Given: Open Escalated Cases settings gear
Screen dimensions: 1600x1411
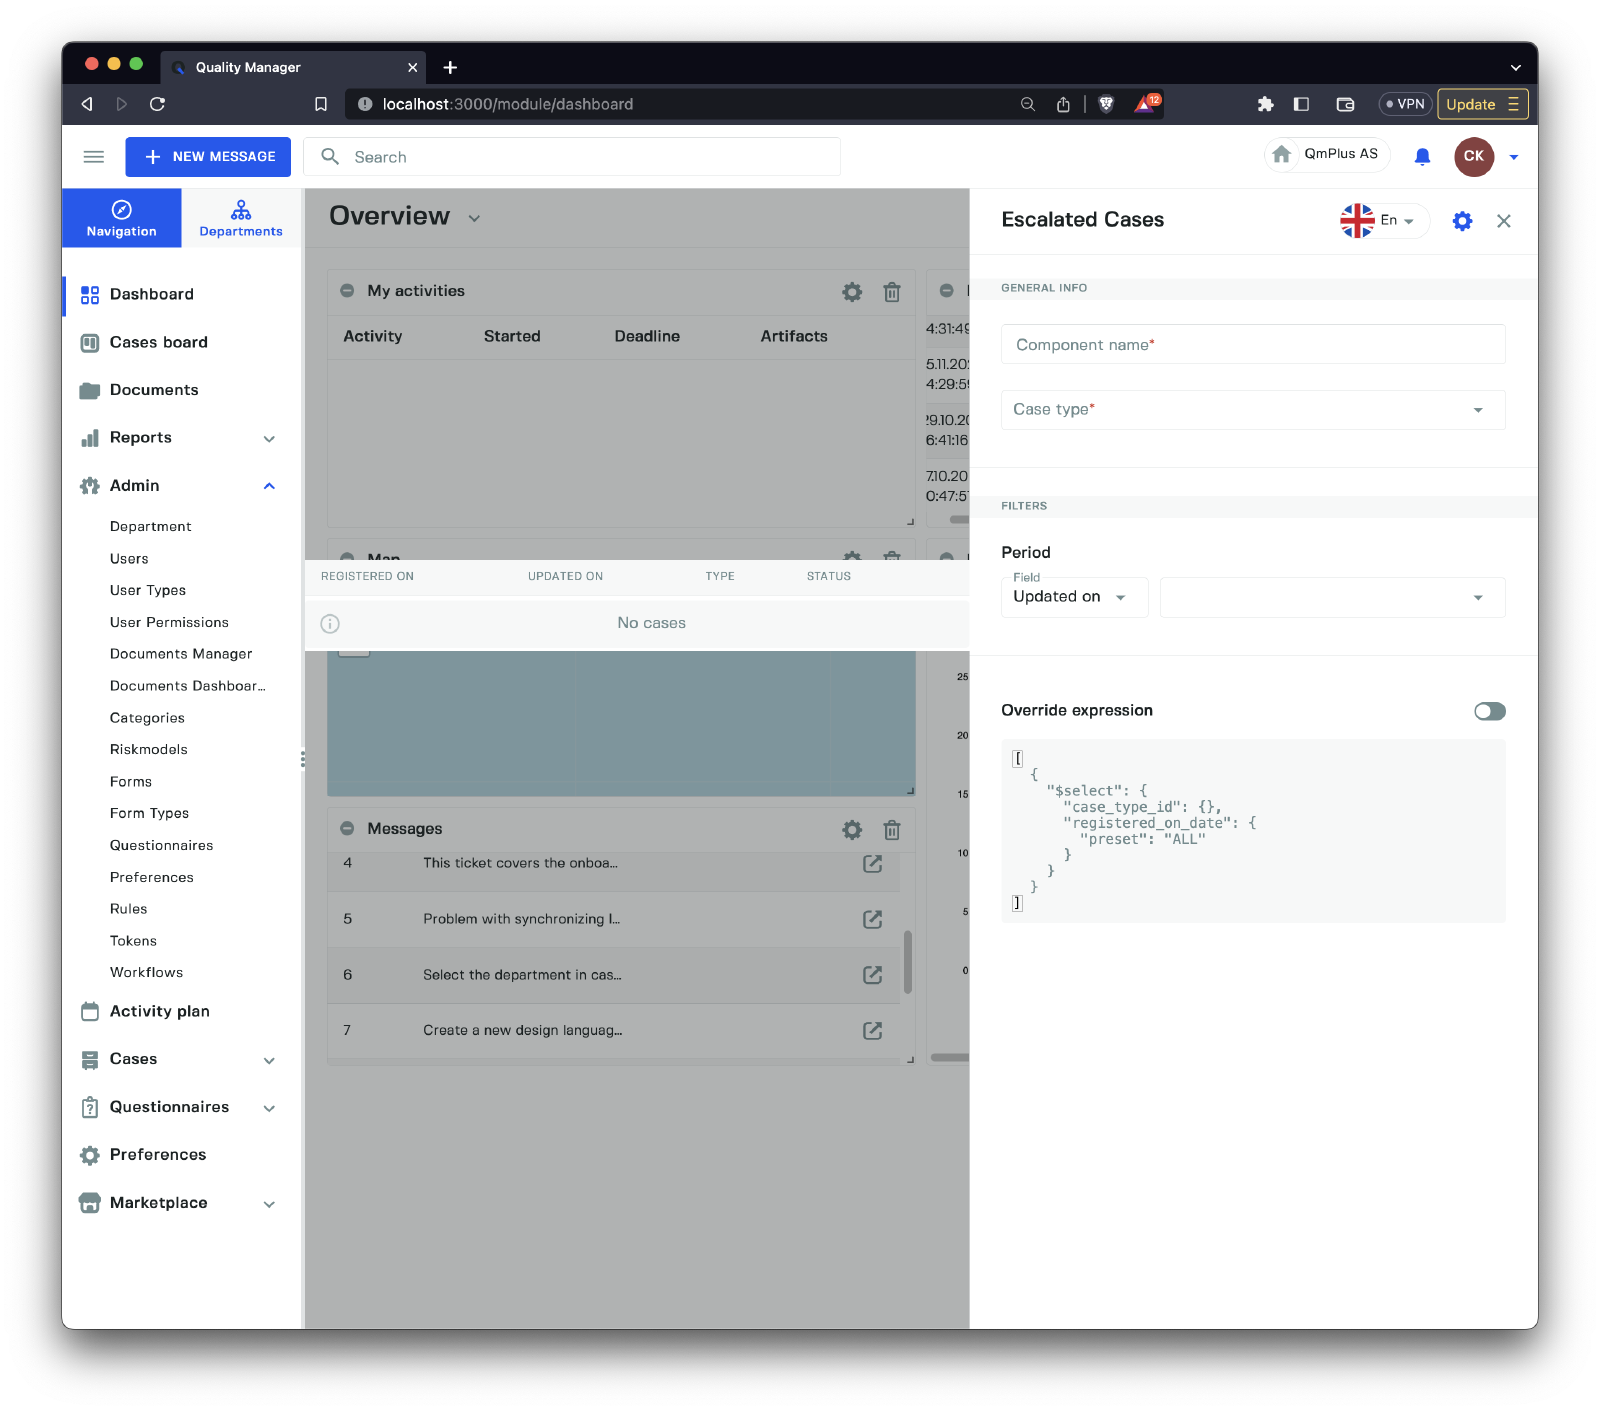Looking at the screenshot, I should [1462, 221].
